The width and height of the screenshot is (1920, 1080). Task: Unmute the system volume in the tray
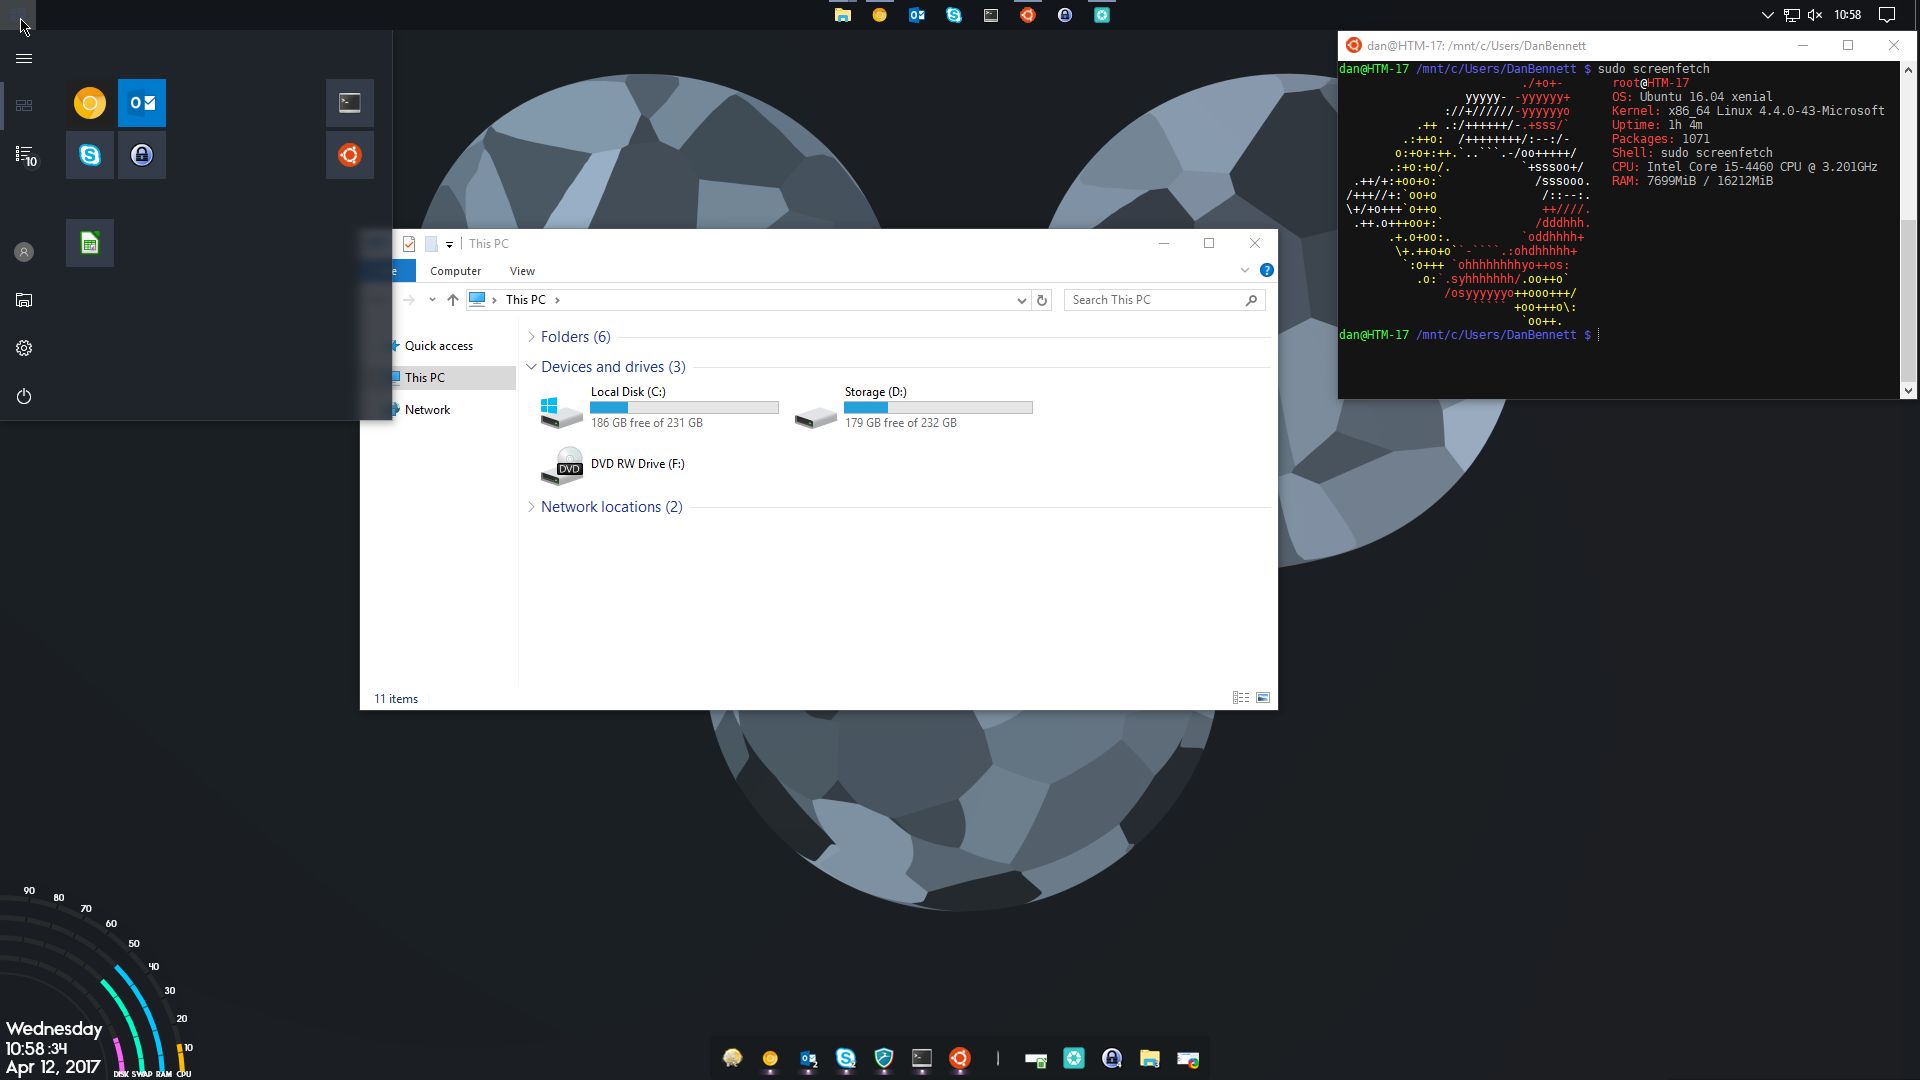click(1814, 15)
